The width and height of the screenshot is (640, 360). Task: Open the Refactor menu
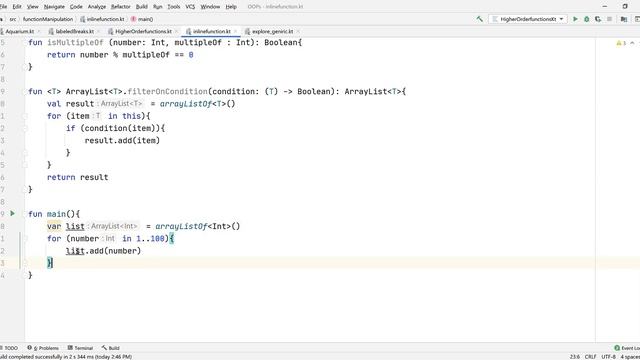coord(120,7)
